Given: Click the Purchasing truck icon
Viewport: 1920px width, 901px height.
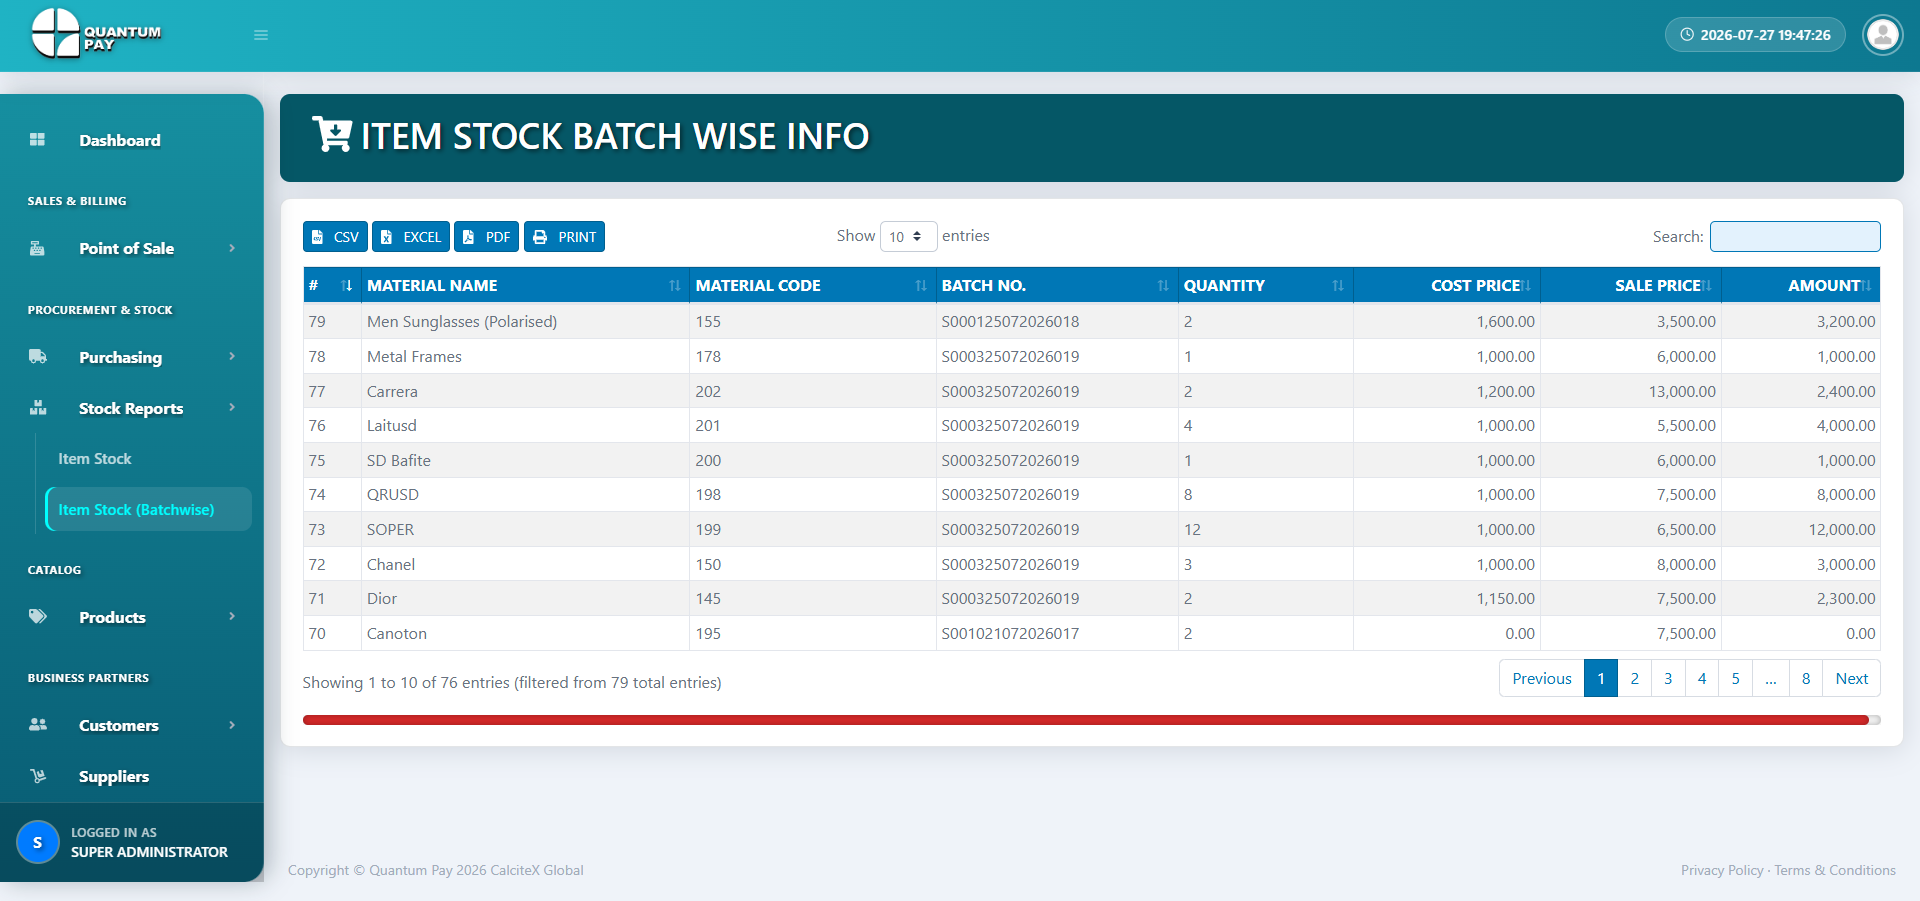Looking at the screenshot, I should coord(38,357).
